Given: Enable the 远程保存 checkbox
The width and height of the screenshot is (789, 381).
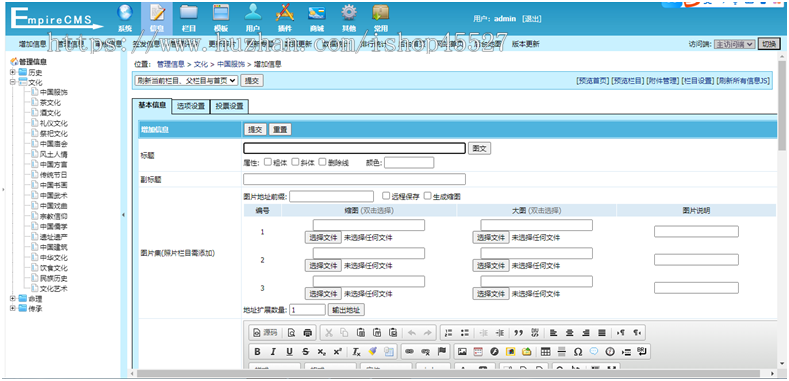Looking at the screenshot, I should tap(386, 196).
